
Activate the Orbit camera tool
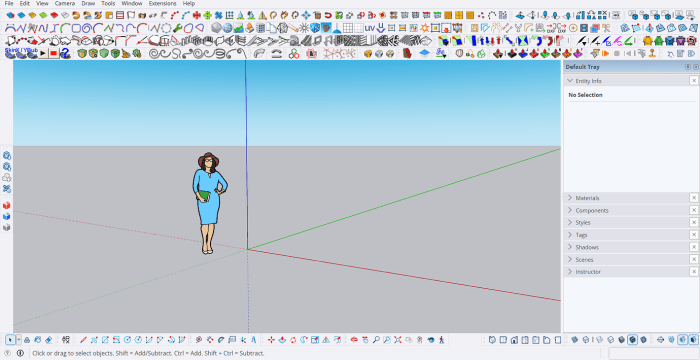point(354,340)
